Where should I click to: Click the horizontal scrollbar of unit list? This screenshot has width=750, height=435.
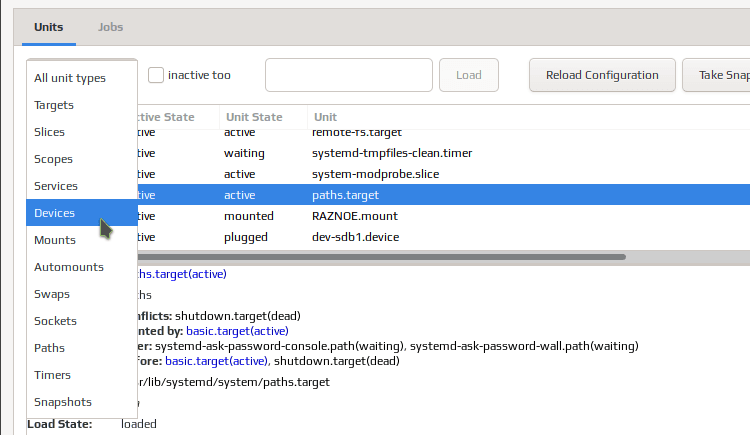coord(381,257)
